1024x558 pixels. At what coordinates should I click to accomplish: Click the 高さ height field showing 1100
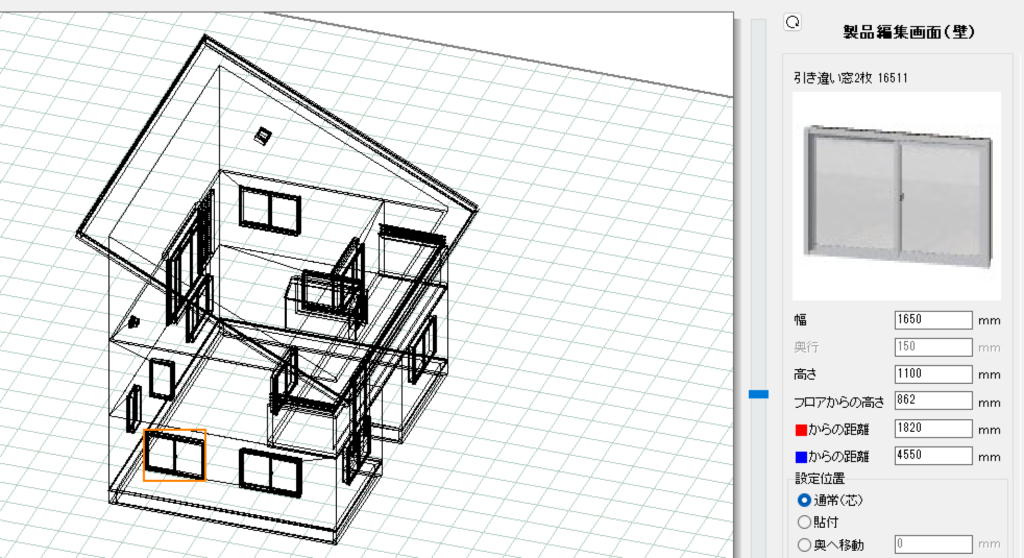coord(933,374)
